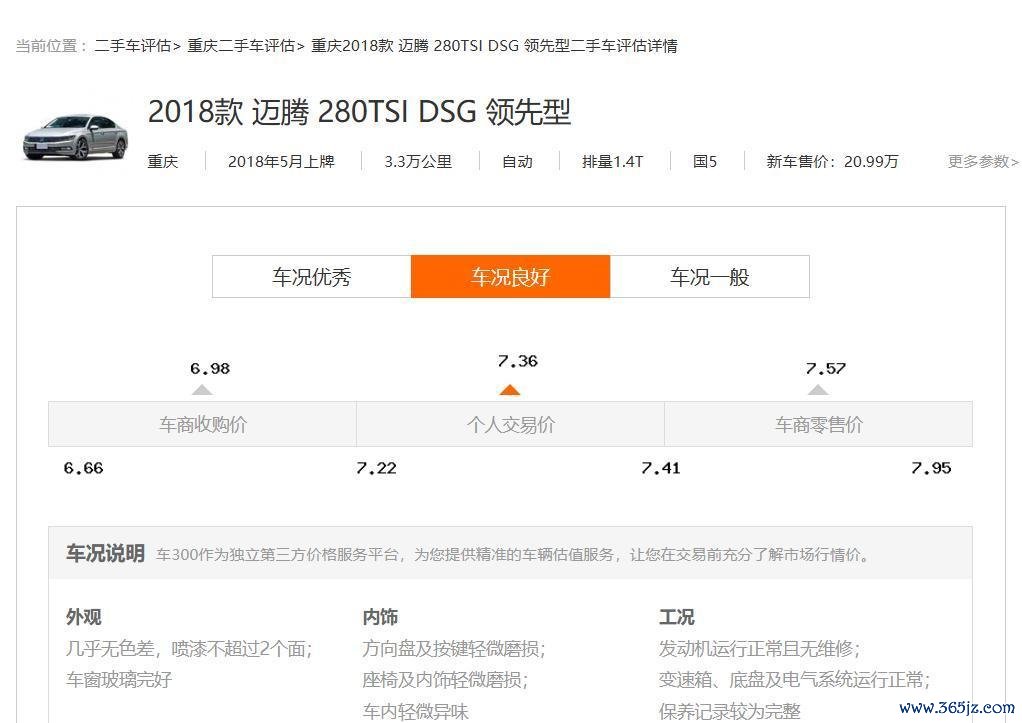This screenshot has height=723, width=1022.
Task: Click the 车商收购价 price segment
Action: [x=203, y=424]
